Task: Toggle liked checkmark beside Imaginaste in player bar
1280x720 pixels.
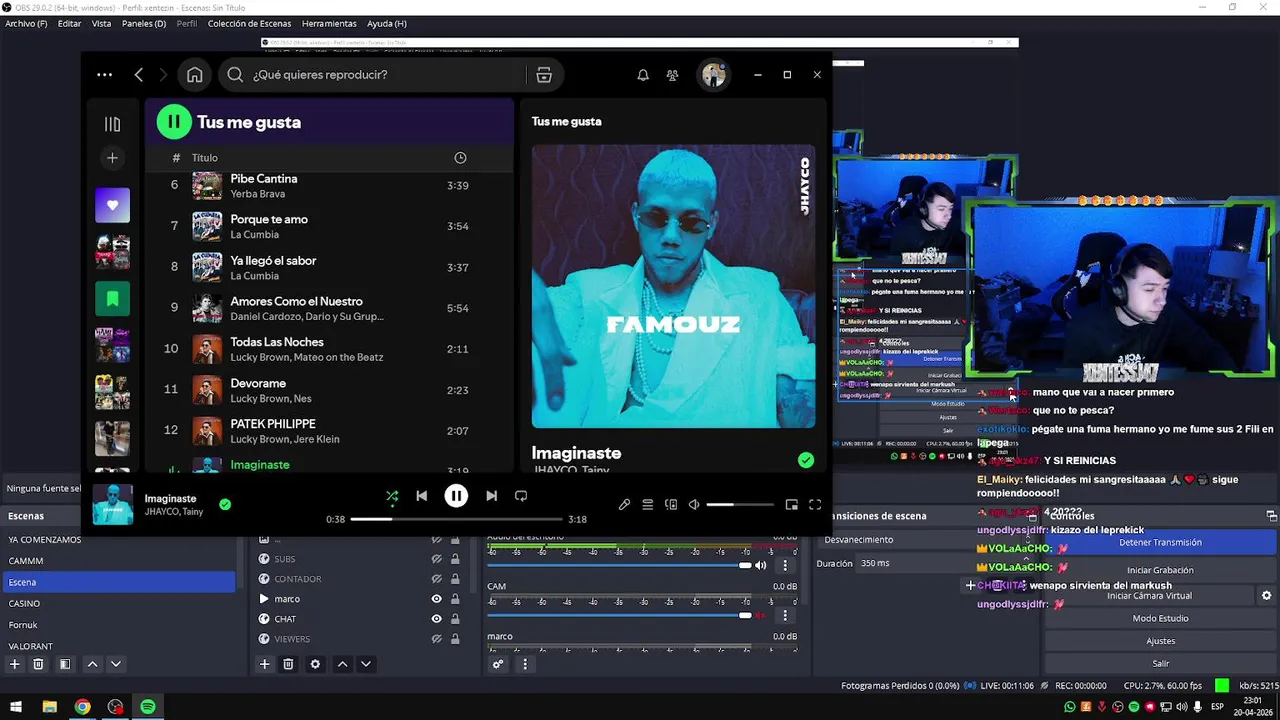Action: click(225, 505)
